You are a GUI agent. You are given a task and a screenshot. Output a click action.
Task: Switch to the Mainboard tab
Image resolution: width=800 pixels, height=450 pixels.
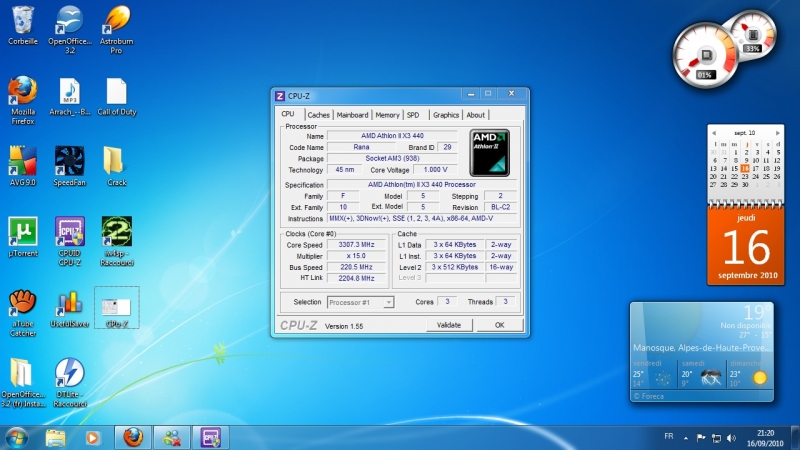(352, 115)
